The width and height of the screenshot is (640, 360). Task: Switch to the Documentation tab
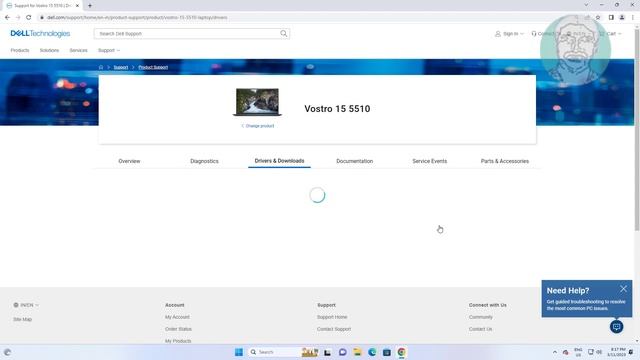[354, 161]
